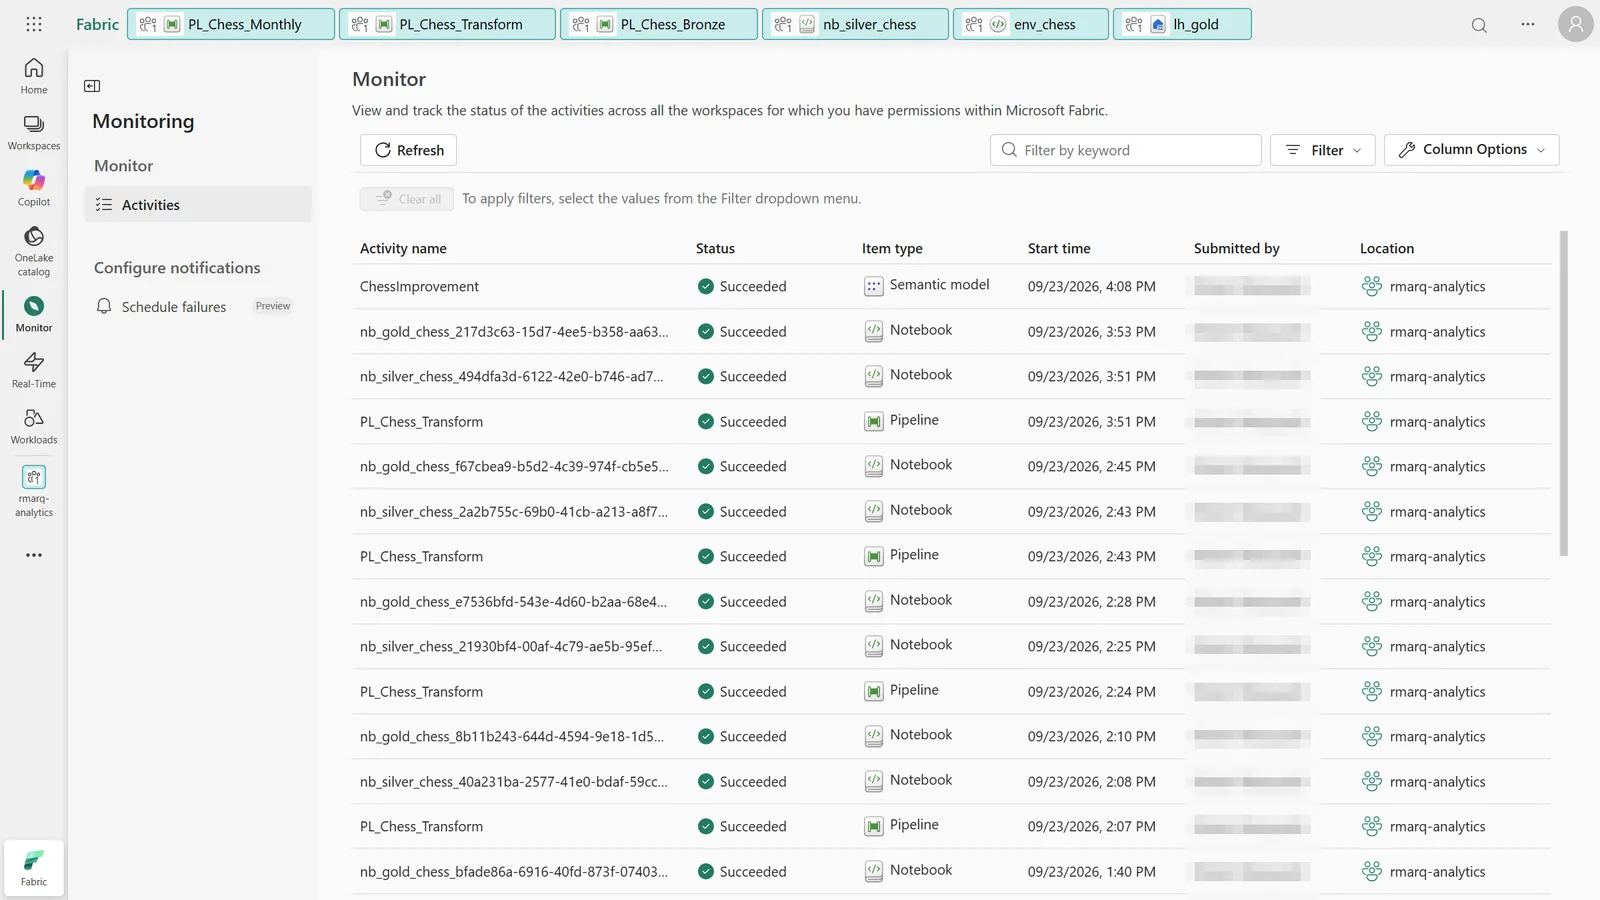Image resolution: width=1600 pixels, height=900 pixels.
Task: Open the user account avatar
Action: 1575,24
